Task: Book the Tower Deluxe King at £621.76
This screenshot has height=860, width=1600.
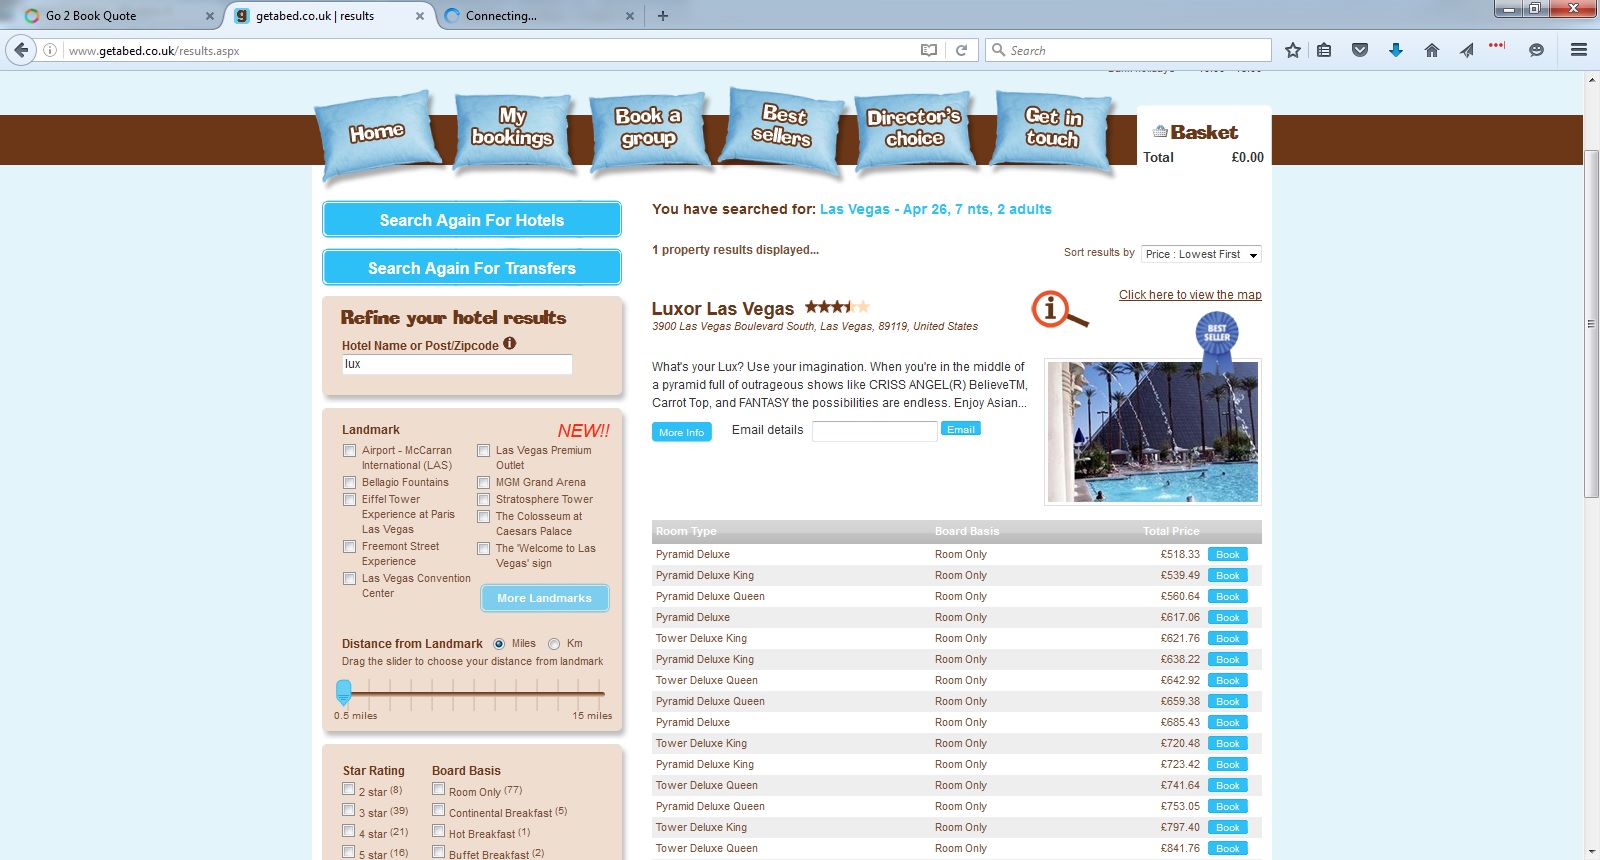Action: tap(1228, 638)
